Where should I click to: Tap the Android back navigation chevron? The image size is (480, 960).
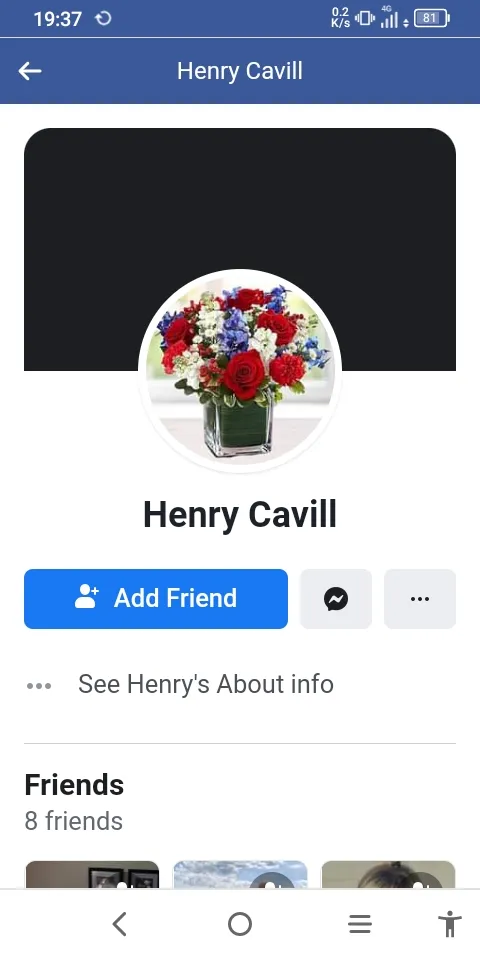(119, 924)
